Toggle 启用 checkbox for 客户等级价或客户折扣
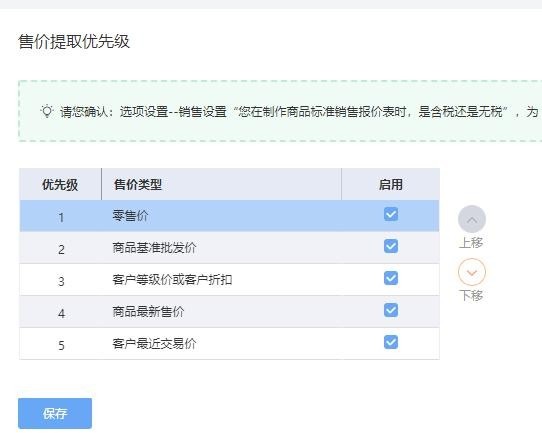This screenshot has width=542, height=433. (391, 278)
